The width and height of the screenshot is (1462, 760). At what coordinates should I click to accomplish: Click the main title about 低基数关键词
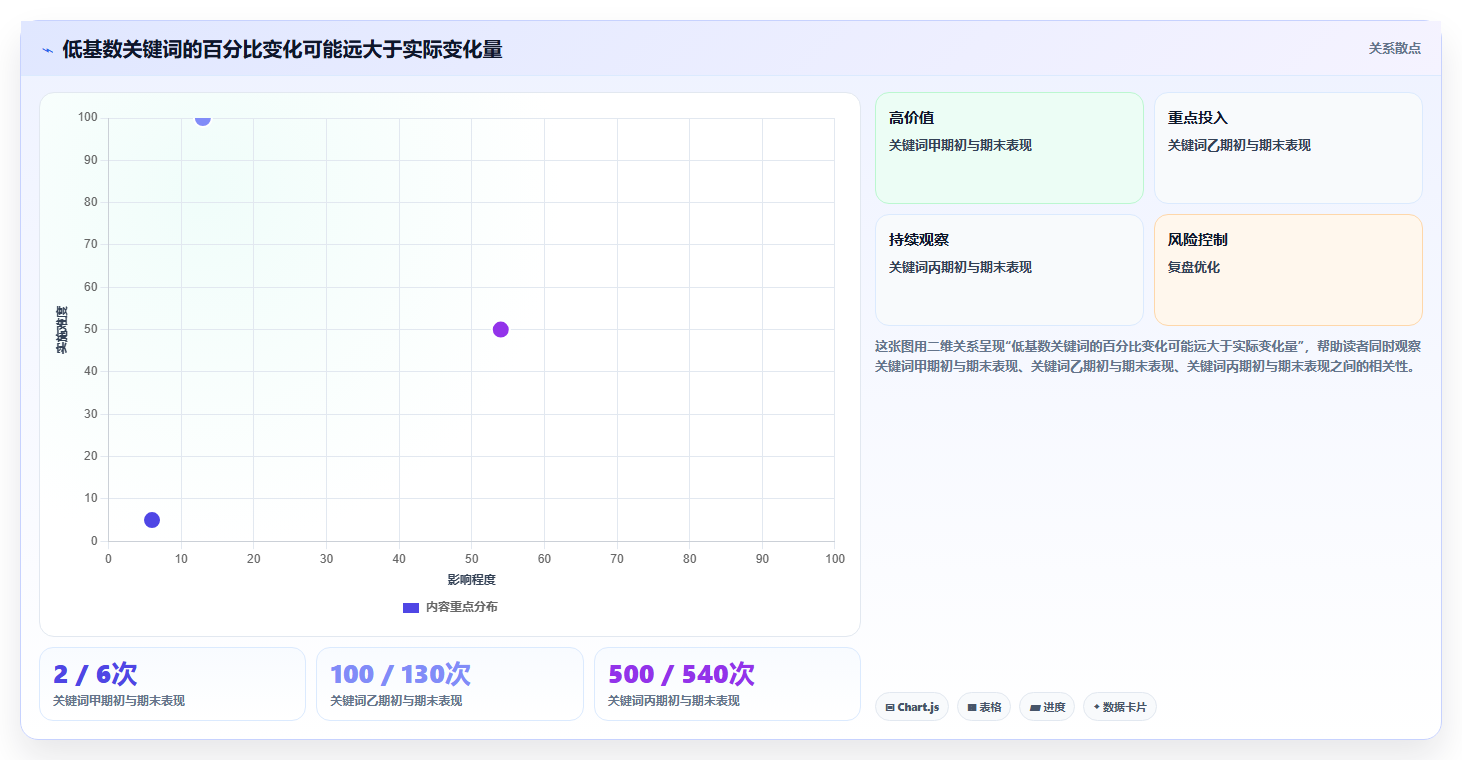[x=282, y=49]
